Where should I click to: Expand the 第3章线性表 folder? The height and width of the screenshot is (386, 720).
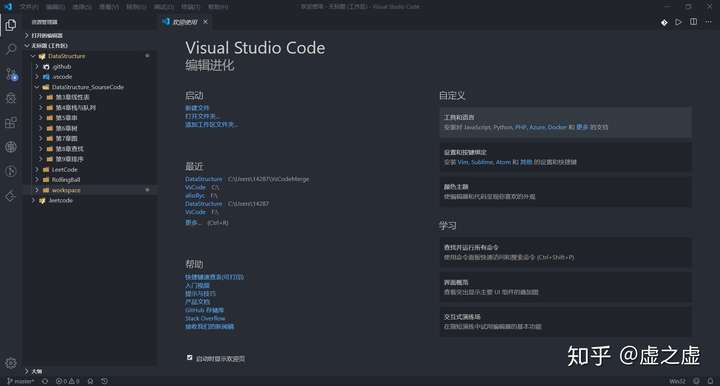coord(40,97)
